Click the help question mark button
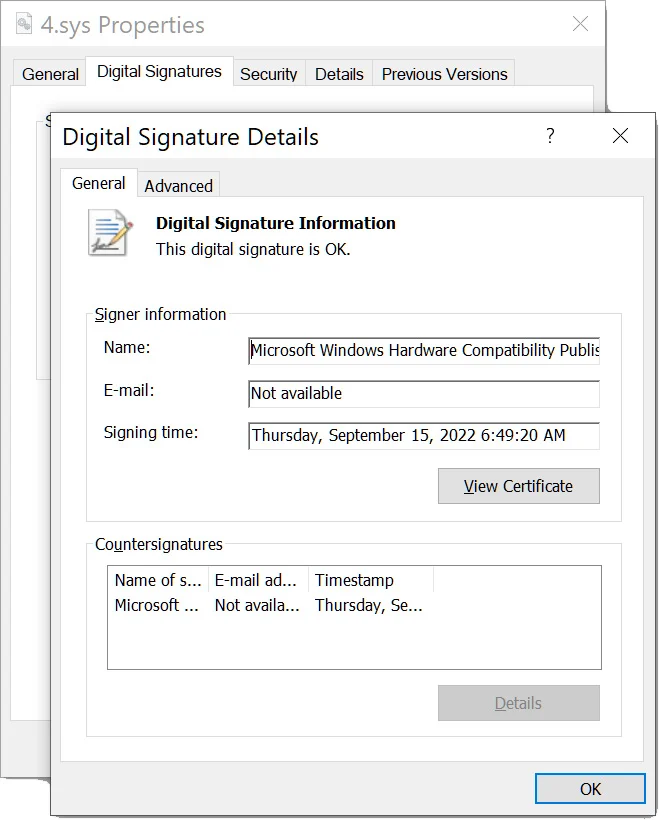Screen dimensions: 659x820 (549, 137)
